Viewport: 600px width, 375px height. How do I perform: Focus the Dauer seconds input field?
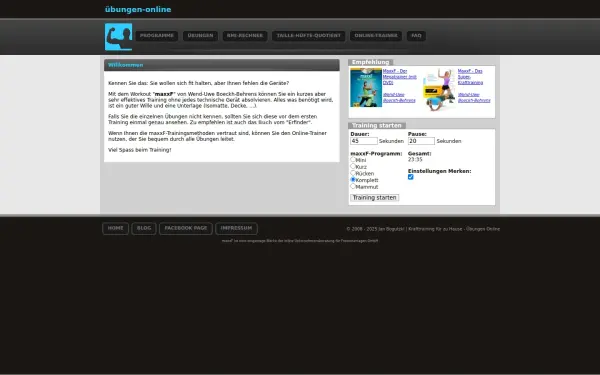click(364, 141)
